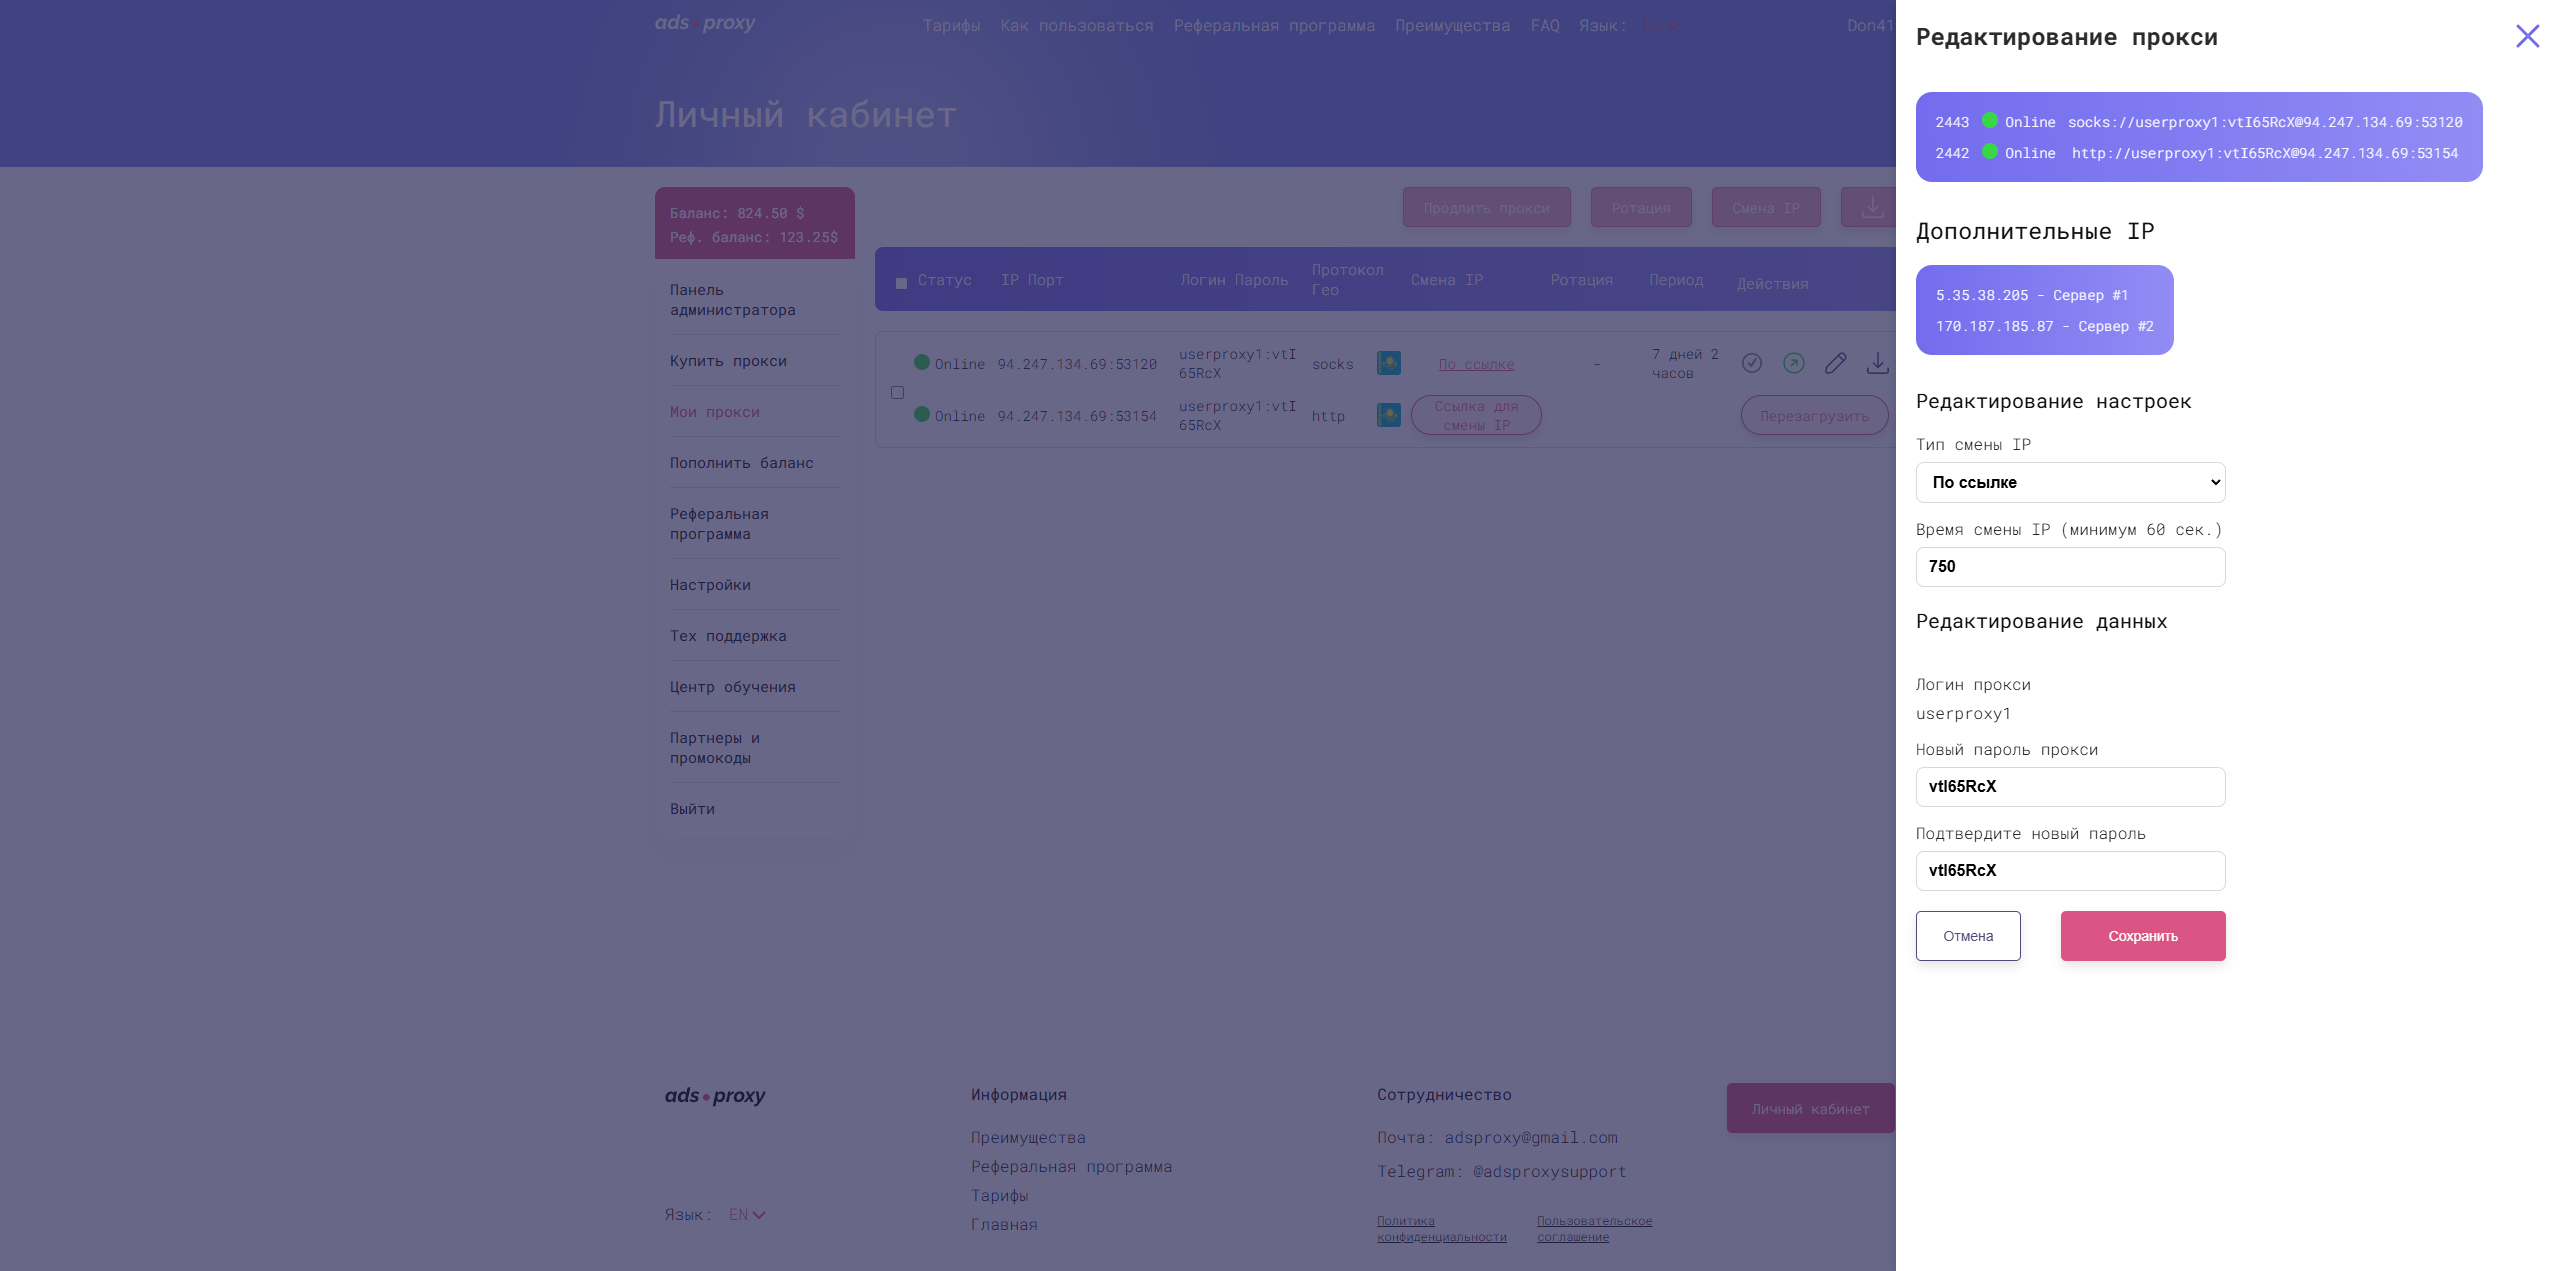Click the Kazakhstan flag in socks row
The width and height of the screenshot is (2560, 1271).
pos(1388,363)
